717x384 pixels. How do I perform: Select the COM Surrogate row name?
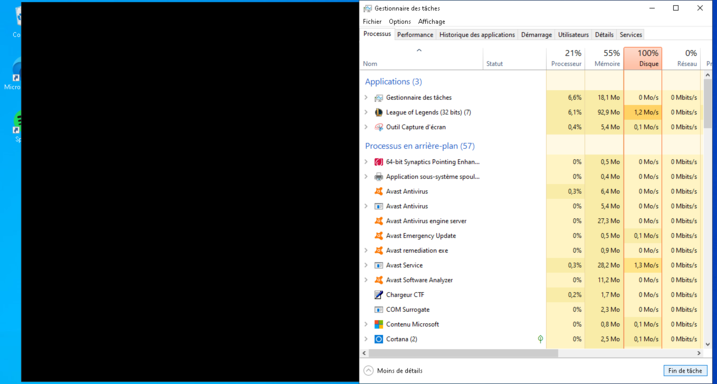(408, 309)
